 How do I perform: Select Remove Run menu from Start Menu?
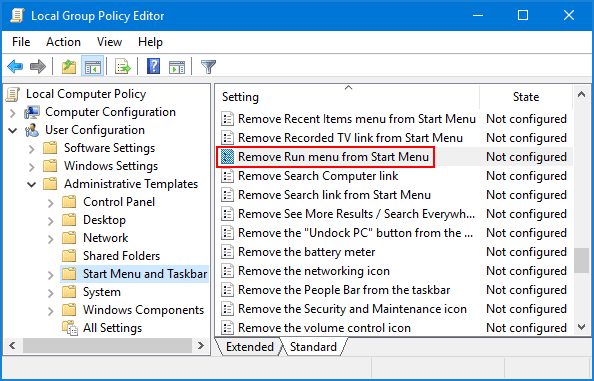pyautogui.click(x=333, y=157)
